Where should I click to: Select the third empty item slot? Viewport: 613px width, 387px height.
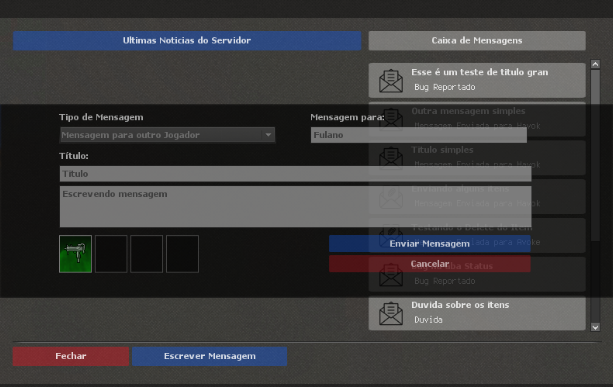[x=147, y=254]
